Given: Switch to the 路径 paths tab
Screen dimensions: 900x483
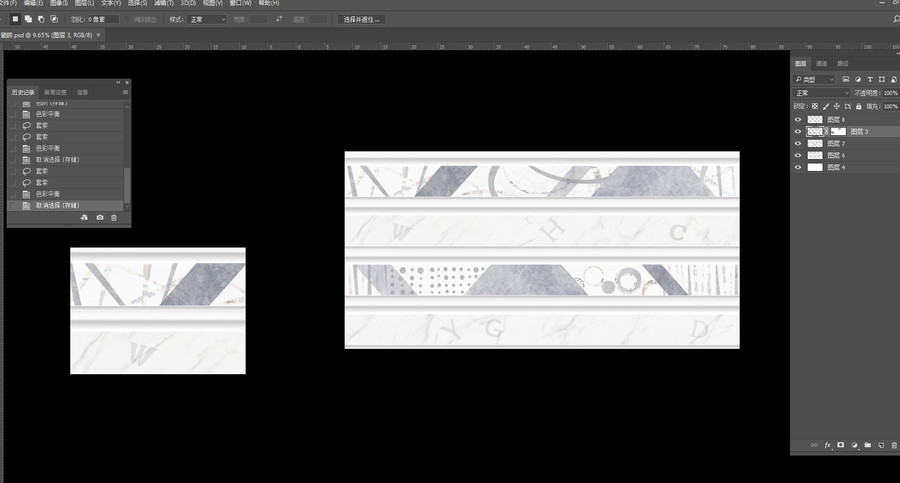Looking at the screenshot, I should pyautogui.click(x=843, y=64).
